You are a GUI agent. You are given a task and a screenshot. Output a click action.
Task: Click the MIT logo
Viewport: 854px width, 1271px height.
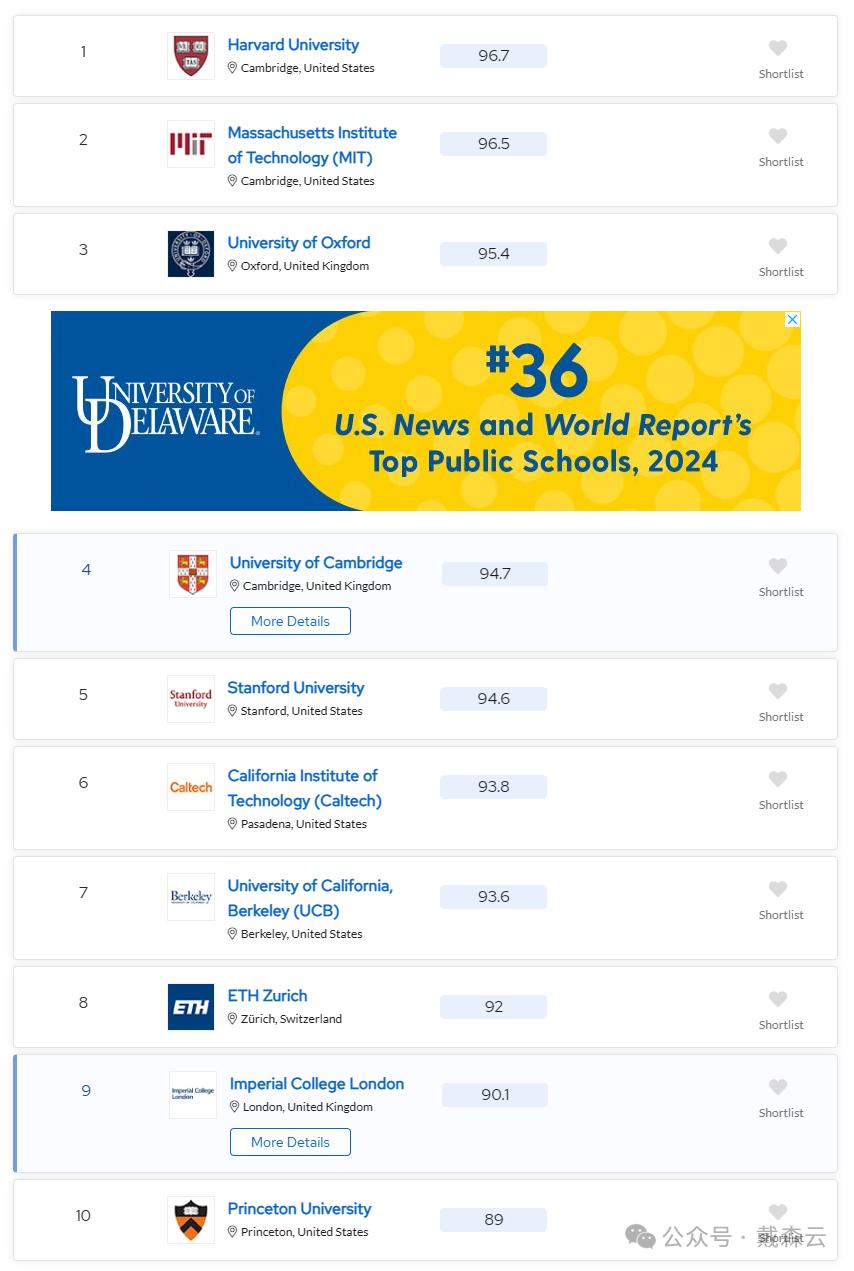(x=190, y=144)
